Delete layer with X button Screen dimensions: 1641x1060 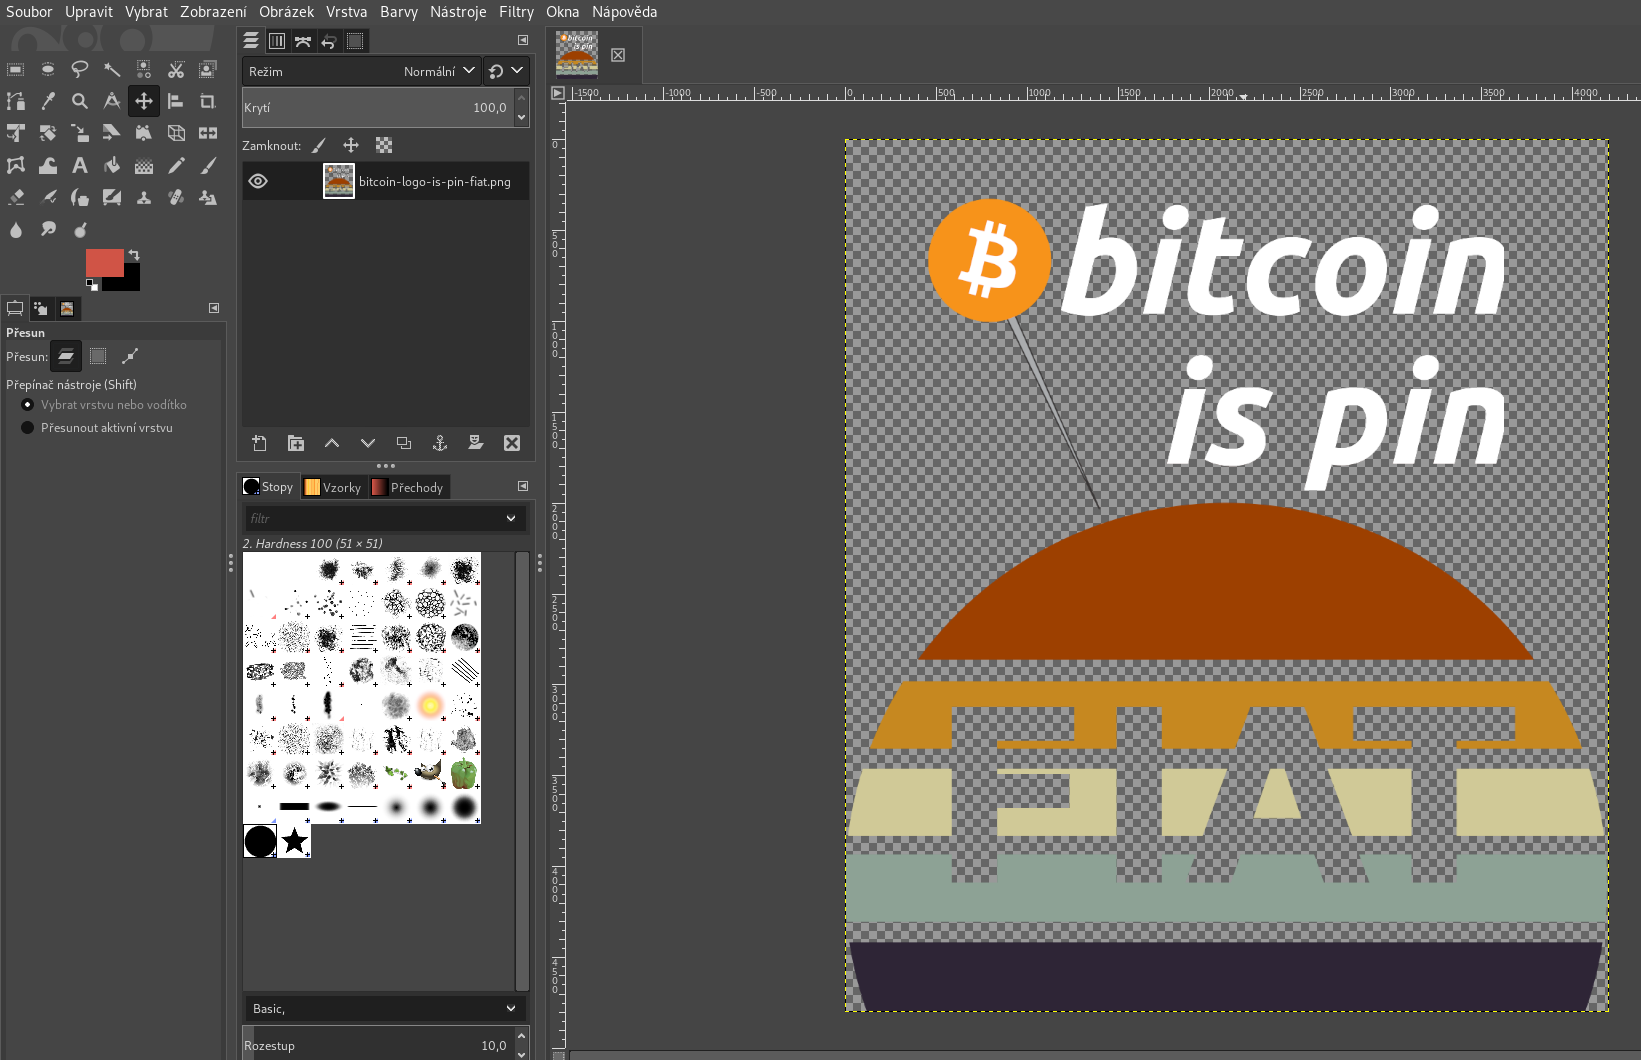pyautogui.click(x=511, y=443)
